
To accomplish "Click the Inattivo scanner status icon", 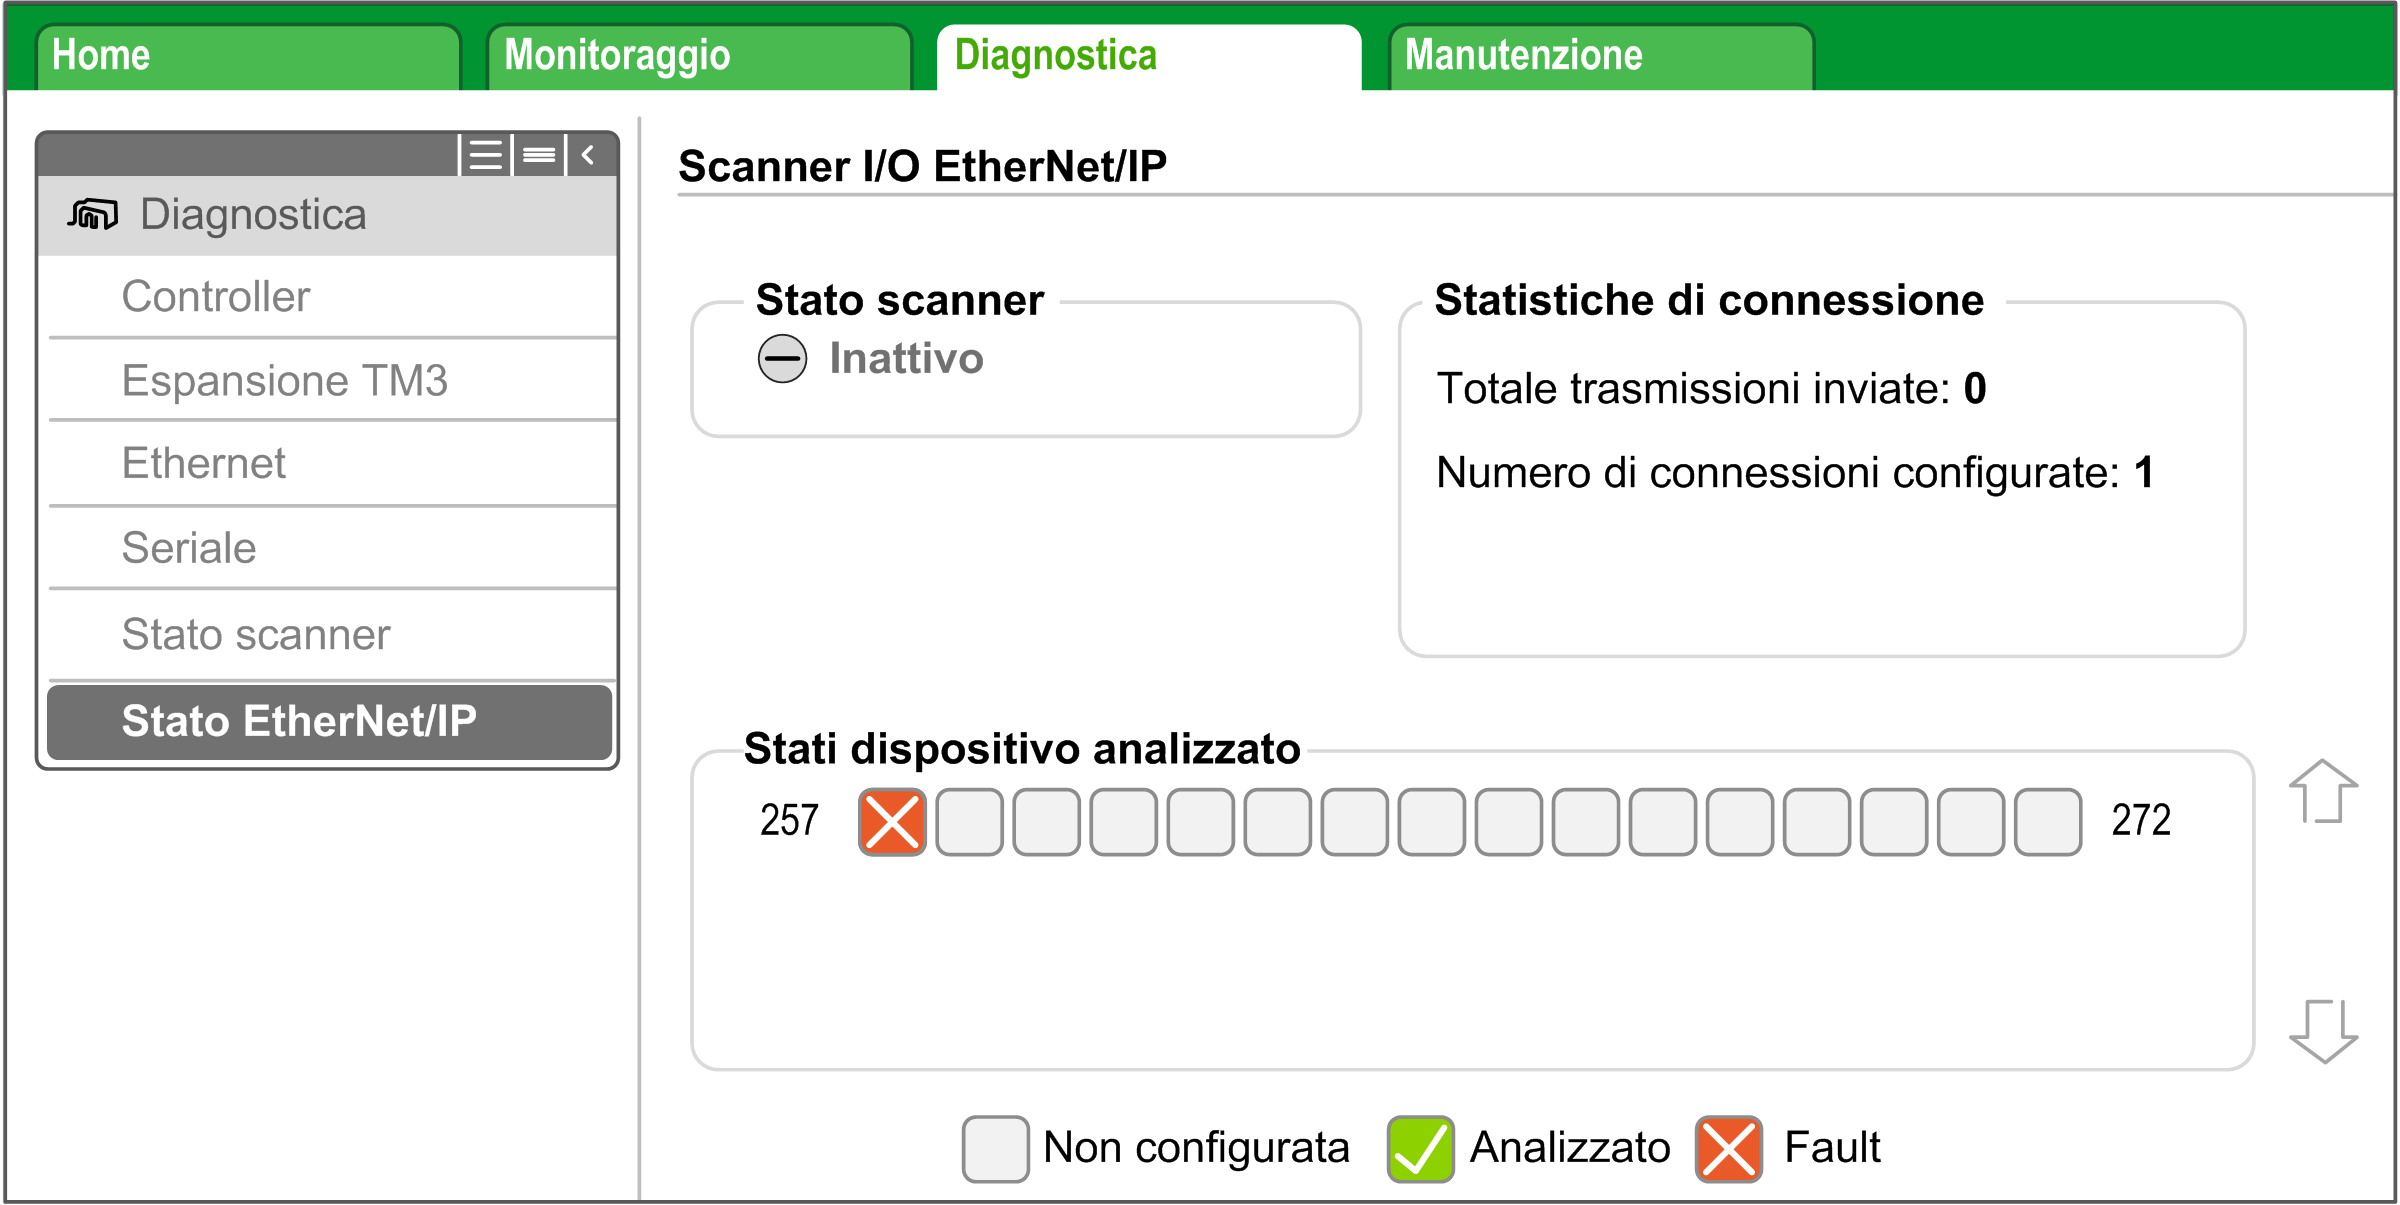I will 782,358.
